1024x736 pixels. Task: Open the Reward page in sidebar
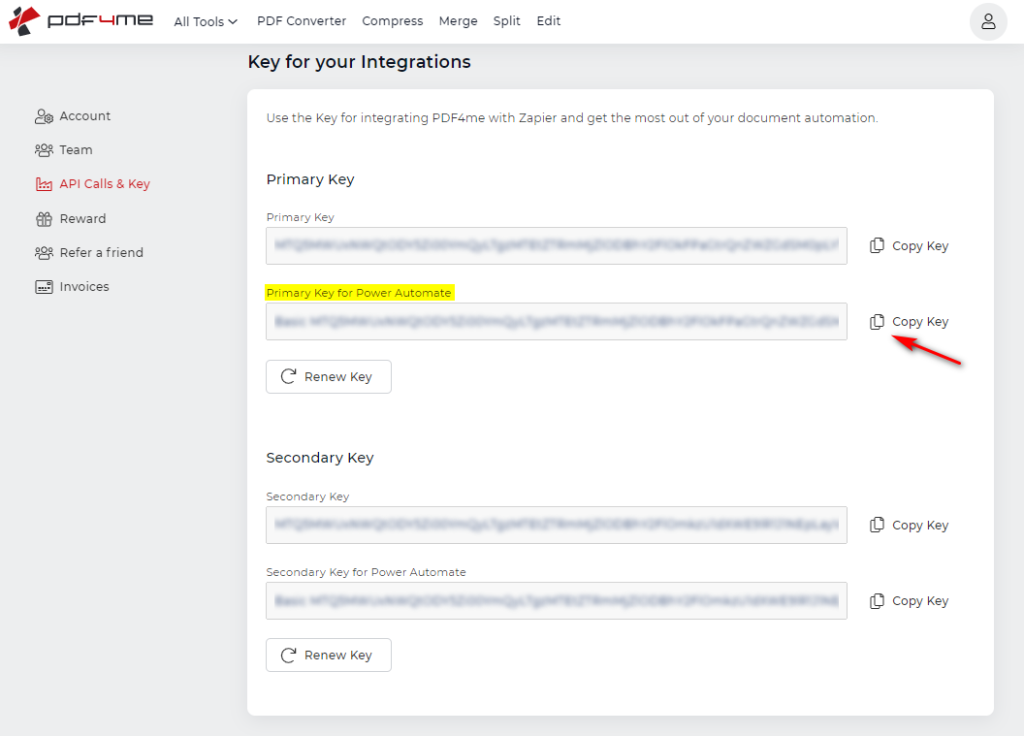[71, 219]
